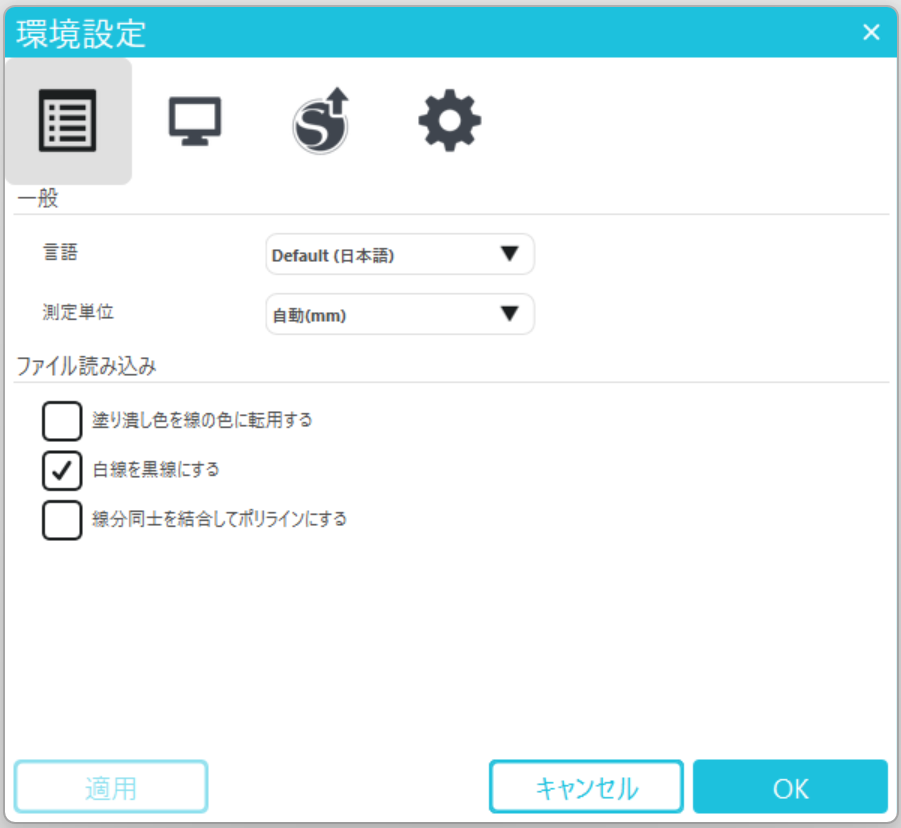Click the 適用 apply button
This screenshot has width=901, height=828.
tap(111, 787)
